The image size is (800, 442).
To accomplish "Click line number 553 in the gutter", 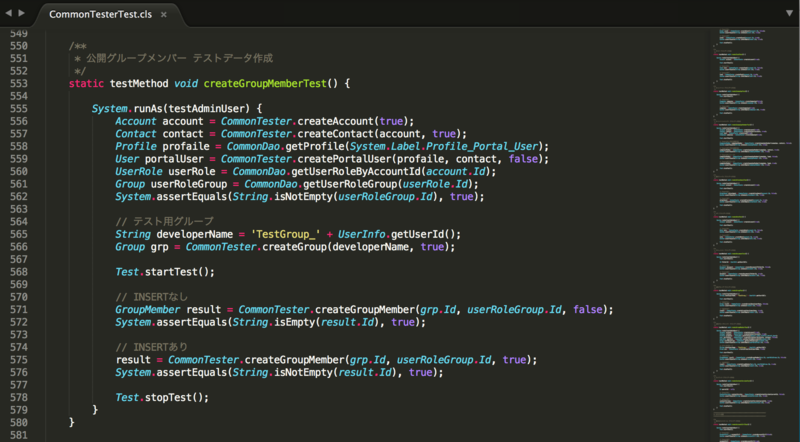I will point(19,83).
